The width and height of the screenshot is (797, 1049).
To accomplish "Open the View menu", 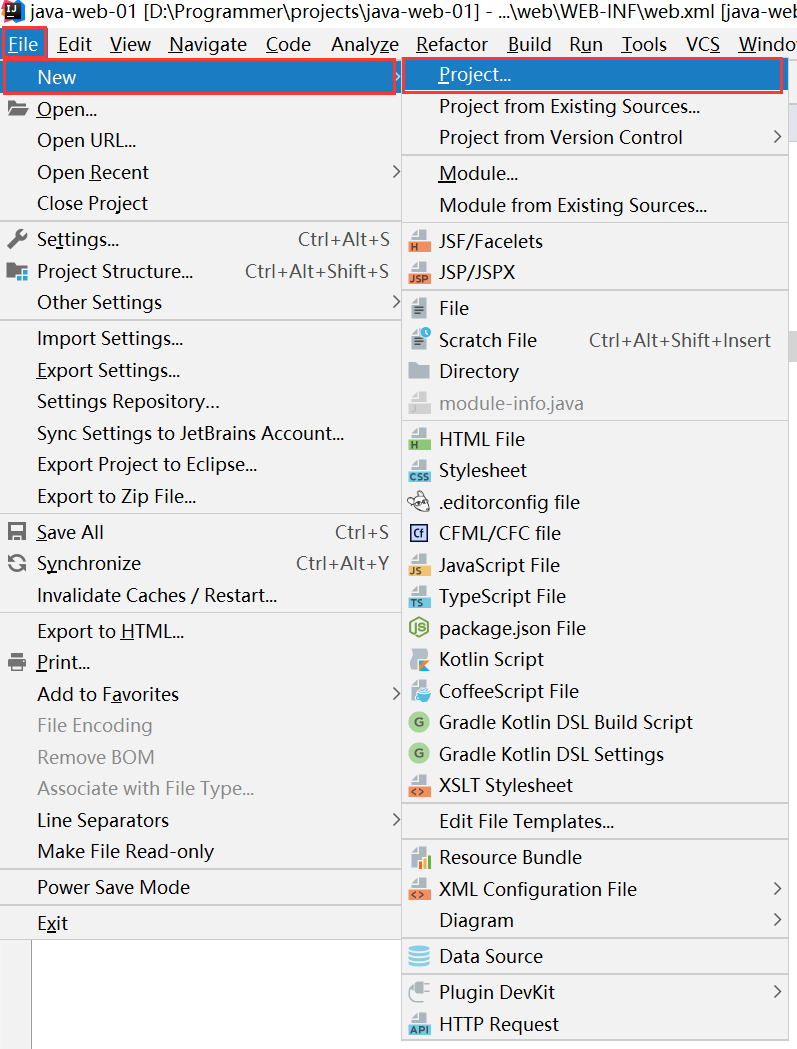I will pos(130,44).
